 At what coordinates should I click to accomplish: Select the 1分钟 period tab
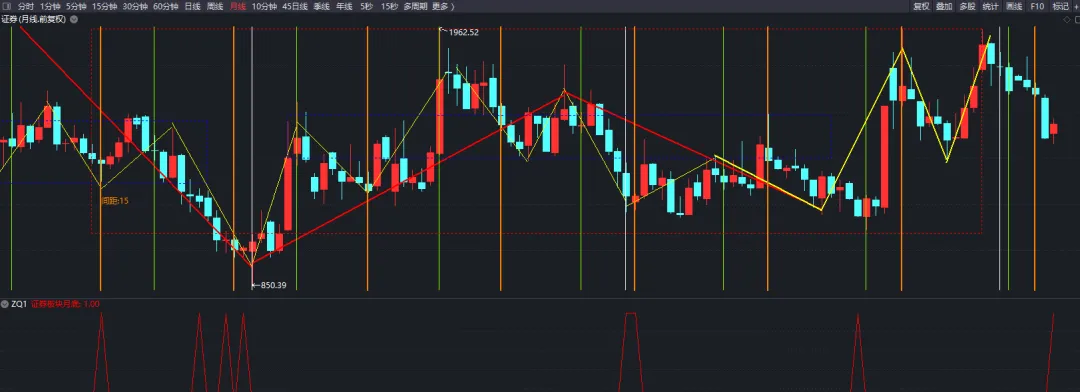[x=50, y=6]
